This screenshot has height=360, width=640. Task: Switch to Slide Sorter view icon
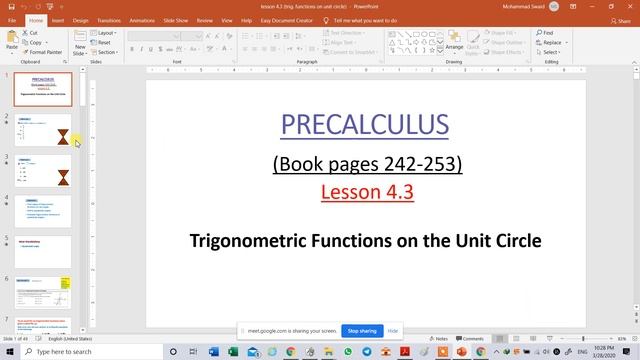(x=516, y=339)
